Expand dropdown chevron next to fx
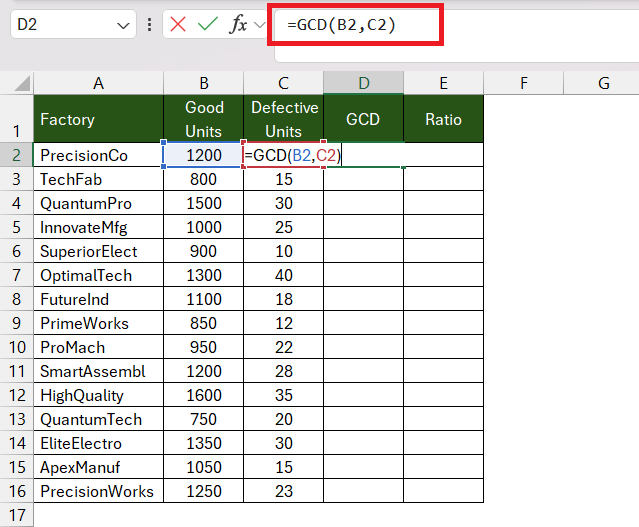 coord(260,25)
